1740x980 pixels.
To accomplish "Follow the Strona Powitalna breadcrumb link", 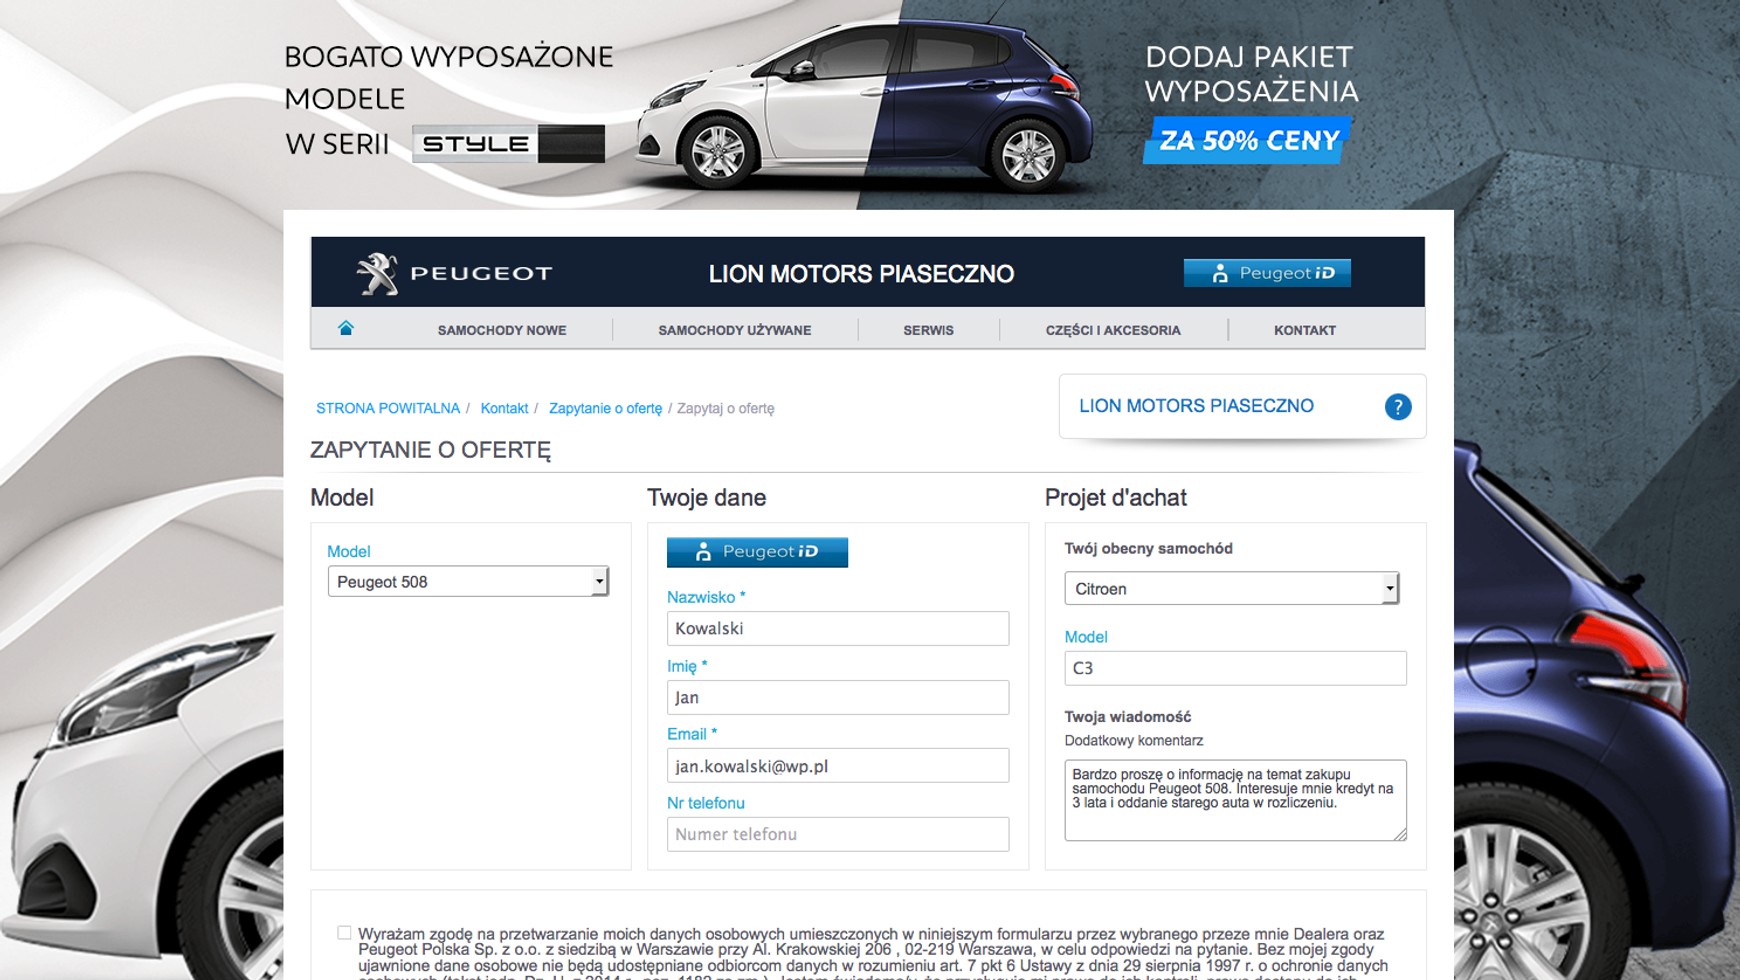I will 388,408.
